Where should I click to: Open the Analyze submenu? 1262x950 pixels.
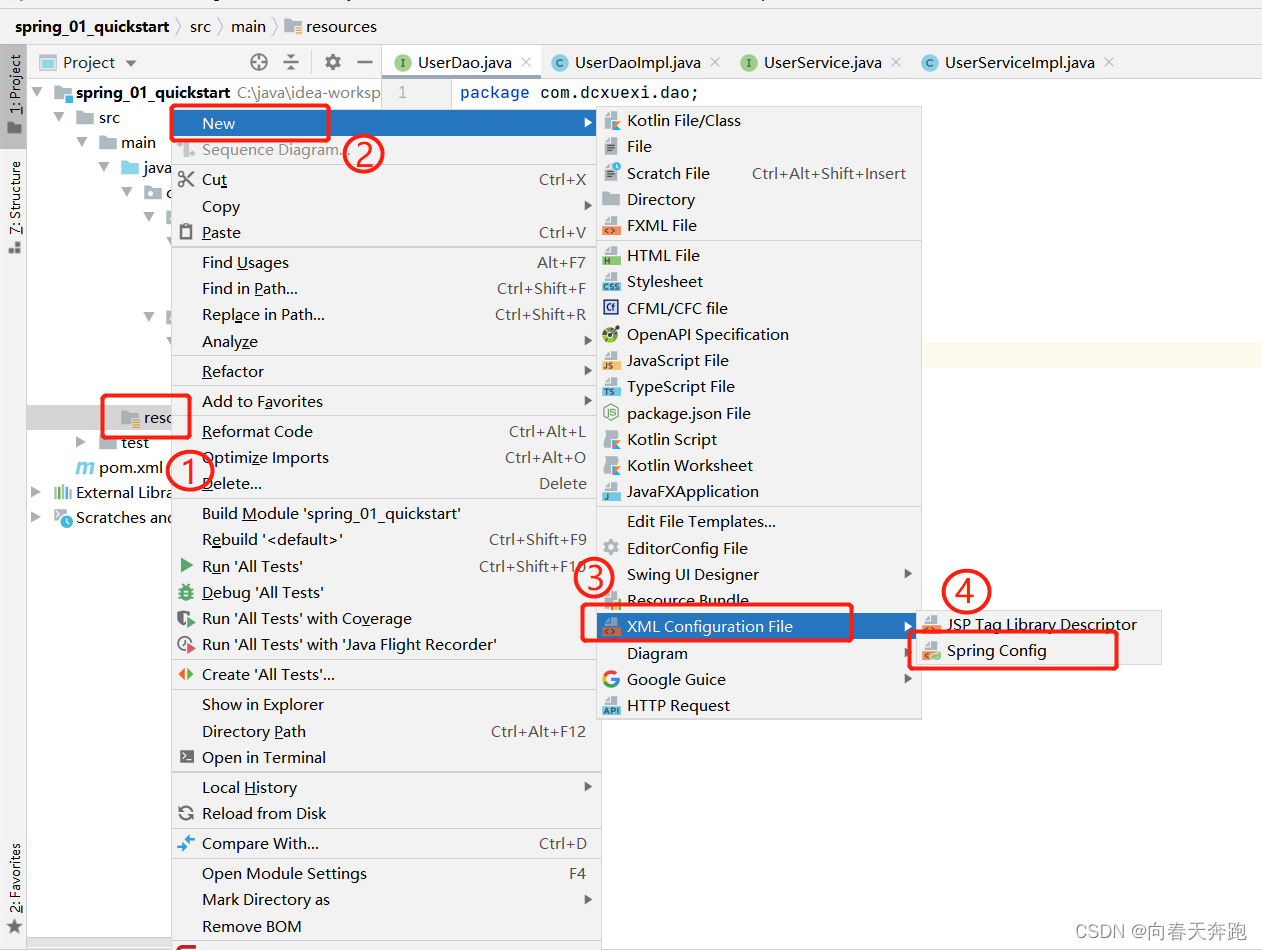tap(385, 341)
